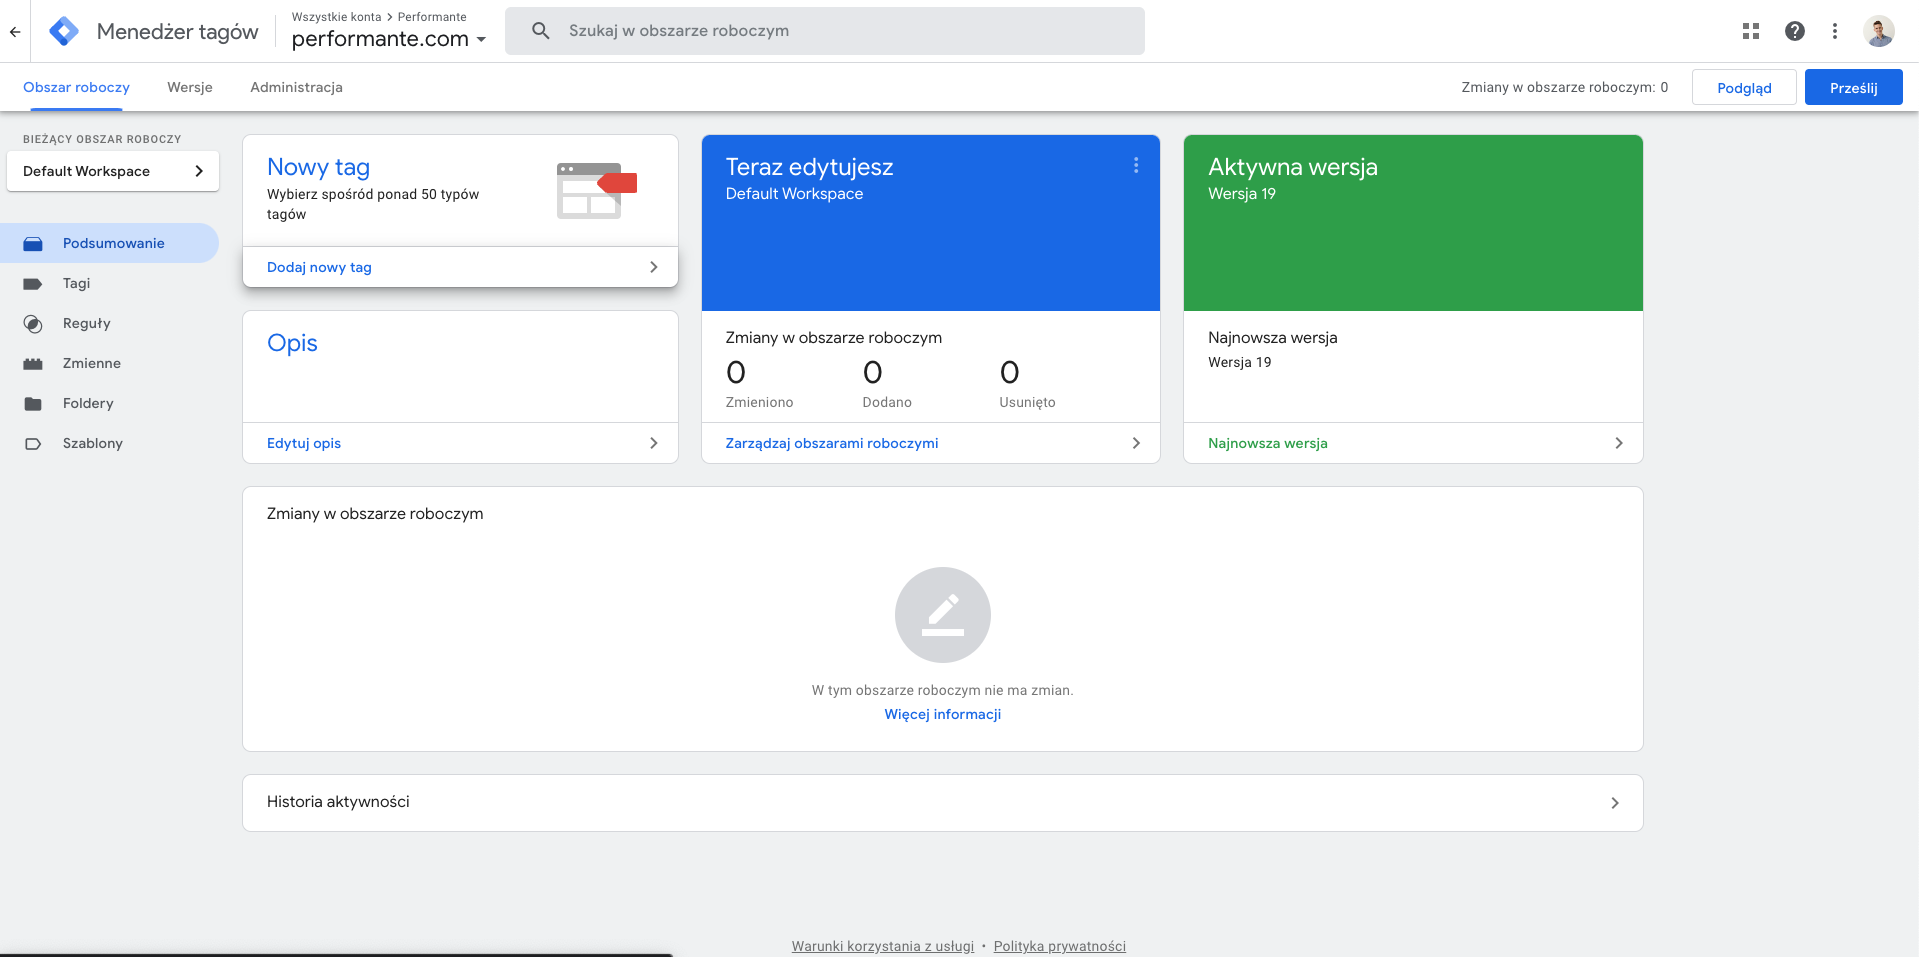Click the chevron beside Dodaj nowy tag
This screenshot has height=957, width=1919.
tap(653, 267)
